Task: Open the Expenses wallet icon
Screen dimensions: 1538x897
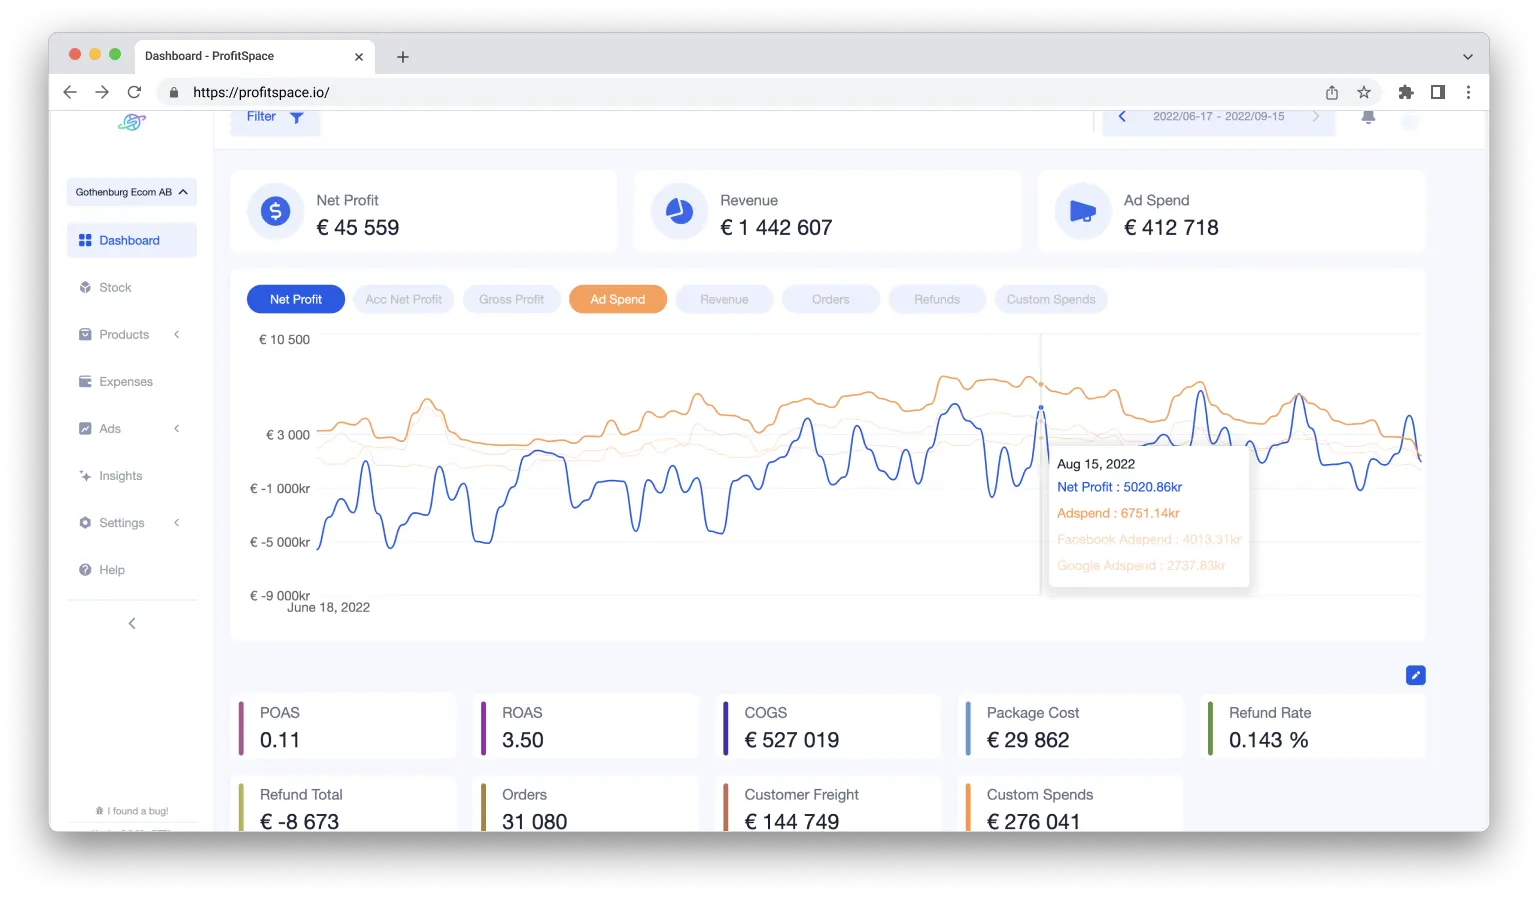Action: 85,381
